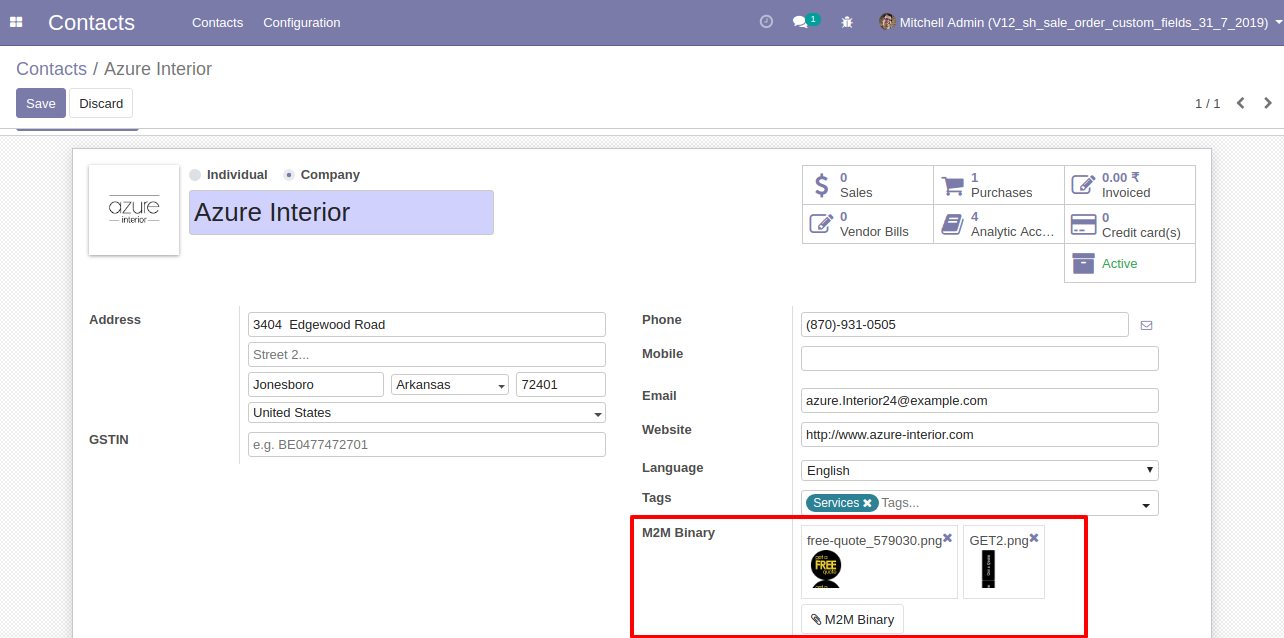Click the Save button
The height and width of the screenshot is (638, 1284).
[41, 103]
